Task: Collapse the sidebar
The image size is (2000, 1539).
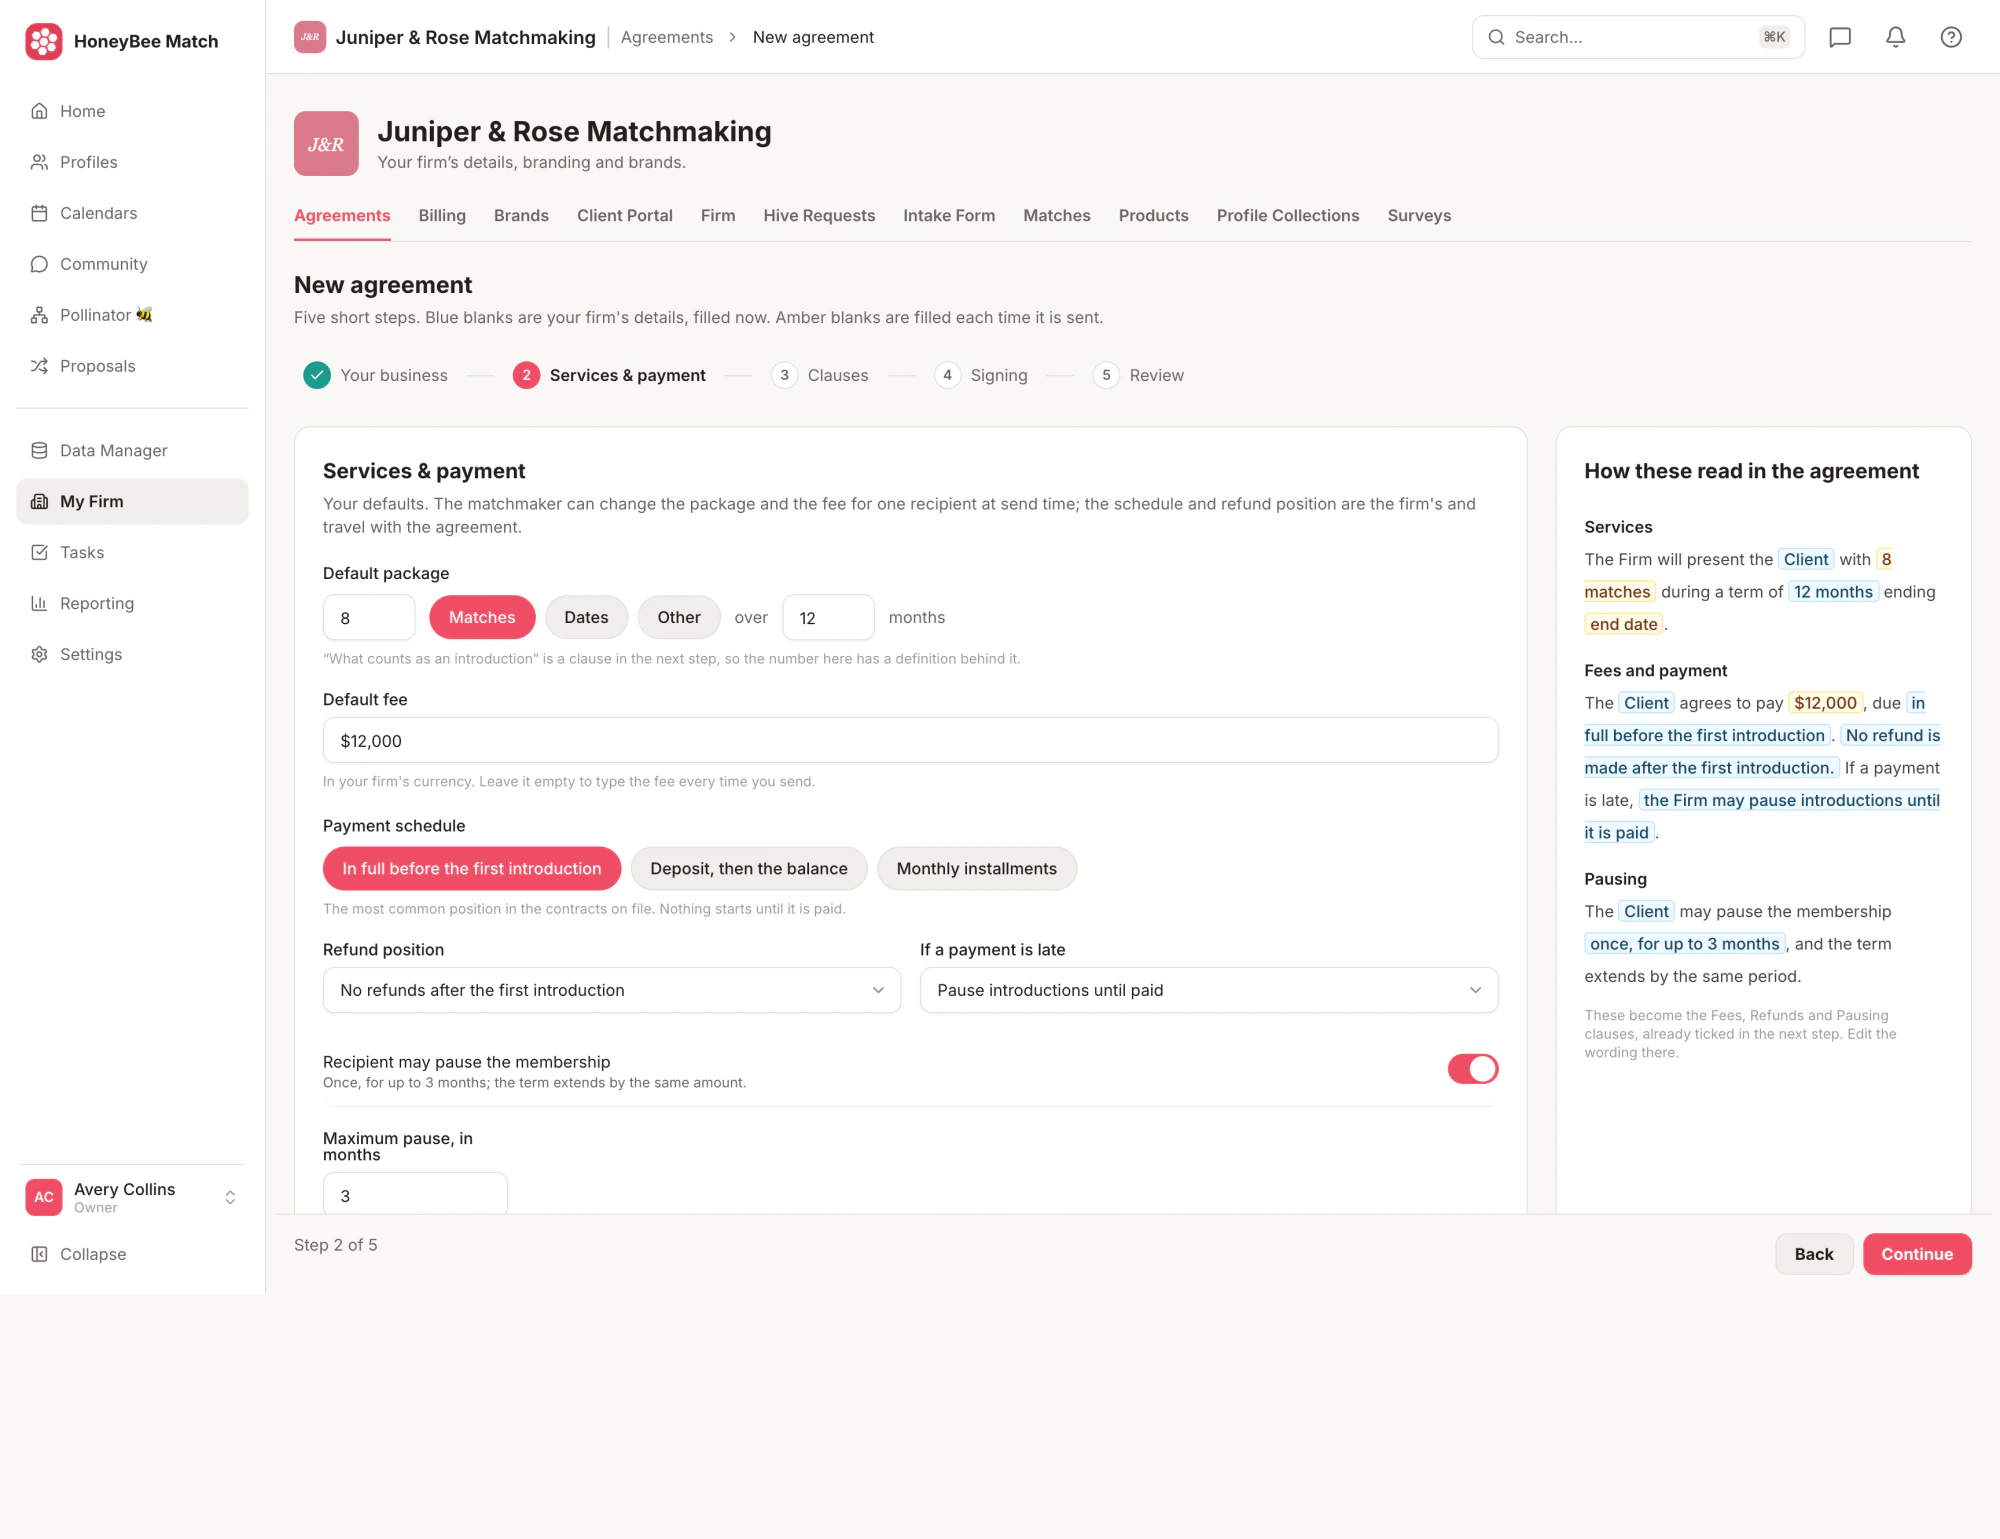Action: coord(132,1254)
